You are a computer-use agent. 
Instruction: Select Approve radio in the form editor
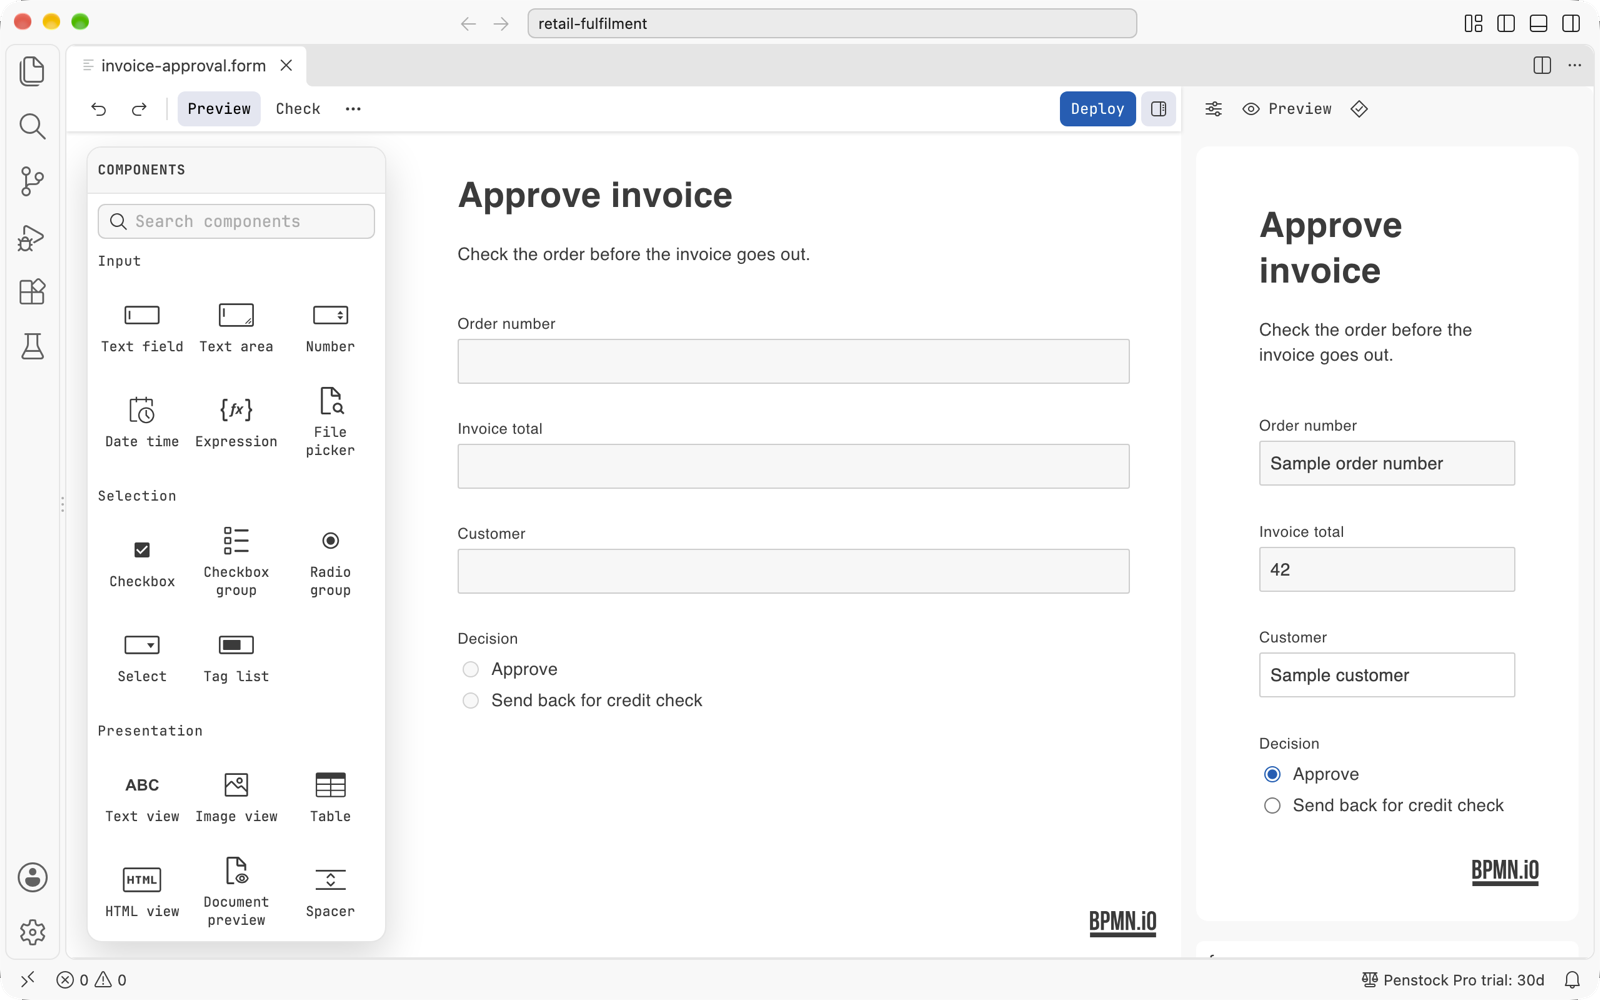click(x=471, y=670)
